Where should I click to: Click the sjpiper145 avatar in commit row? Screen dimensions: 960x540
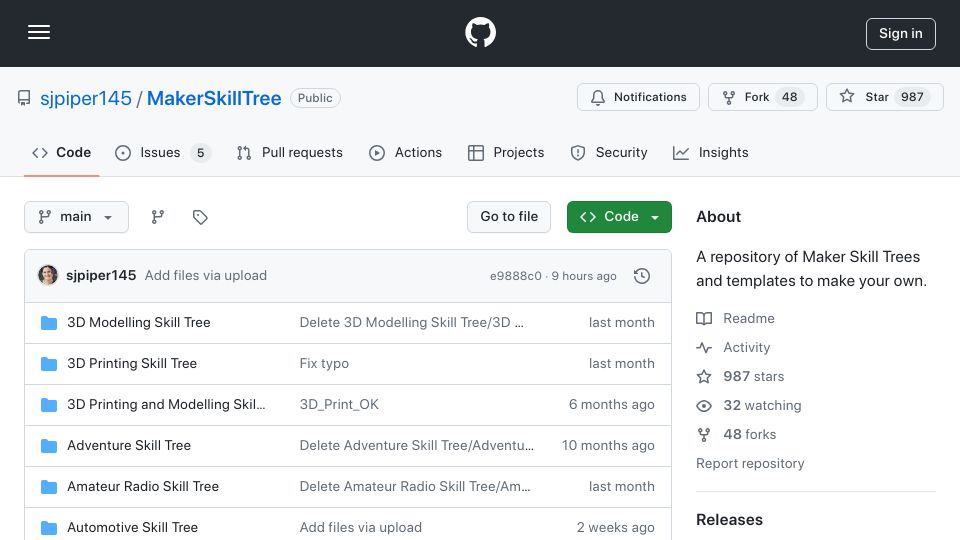tap(48, 276)
